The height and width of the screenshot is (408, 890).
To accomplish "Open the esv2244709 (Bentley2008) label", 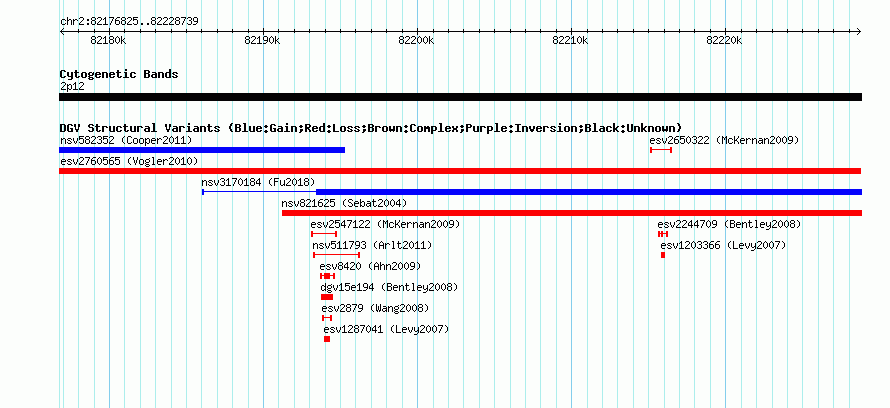I will [x=729, y=224].
